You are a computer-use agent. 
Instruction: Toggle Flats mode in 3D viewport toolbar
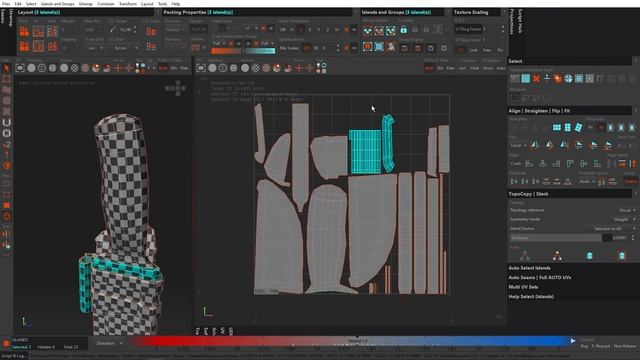pyautogui.click(x=184, y=68)
